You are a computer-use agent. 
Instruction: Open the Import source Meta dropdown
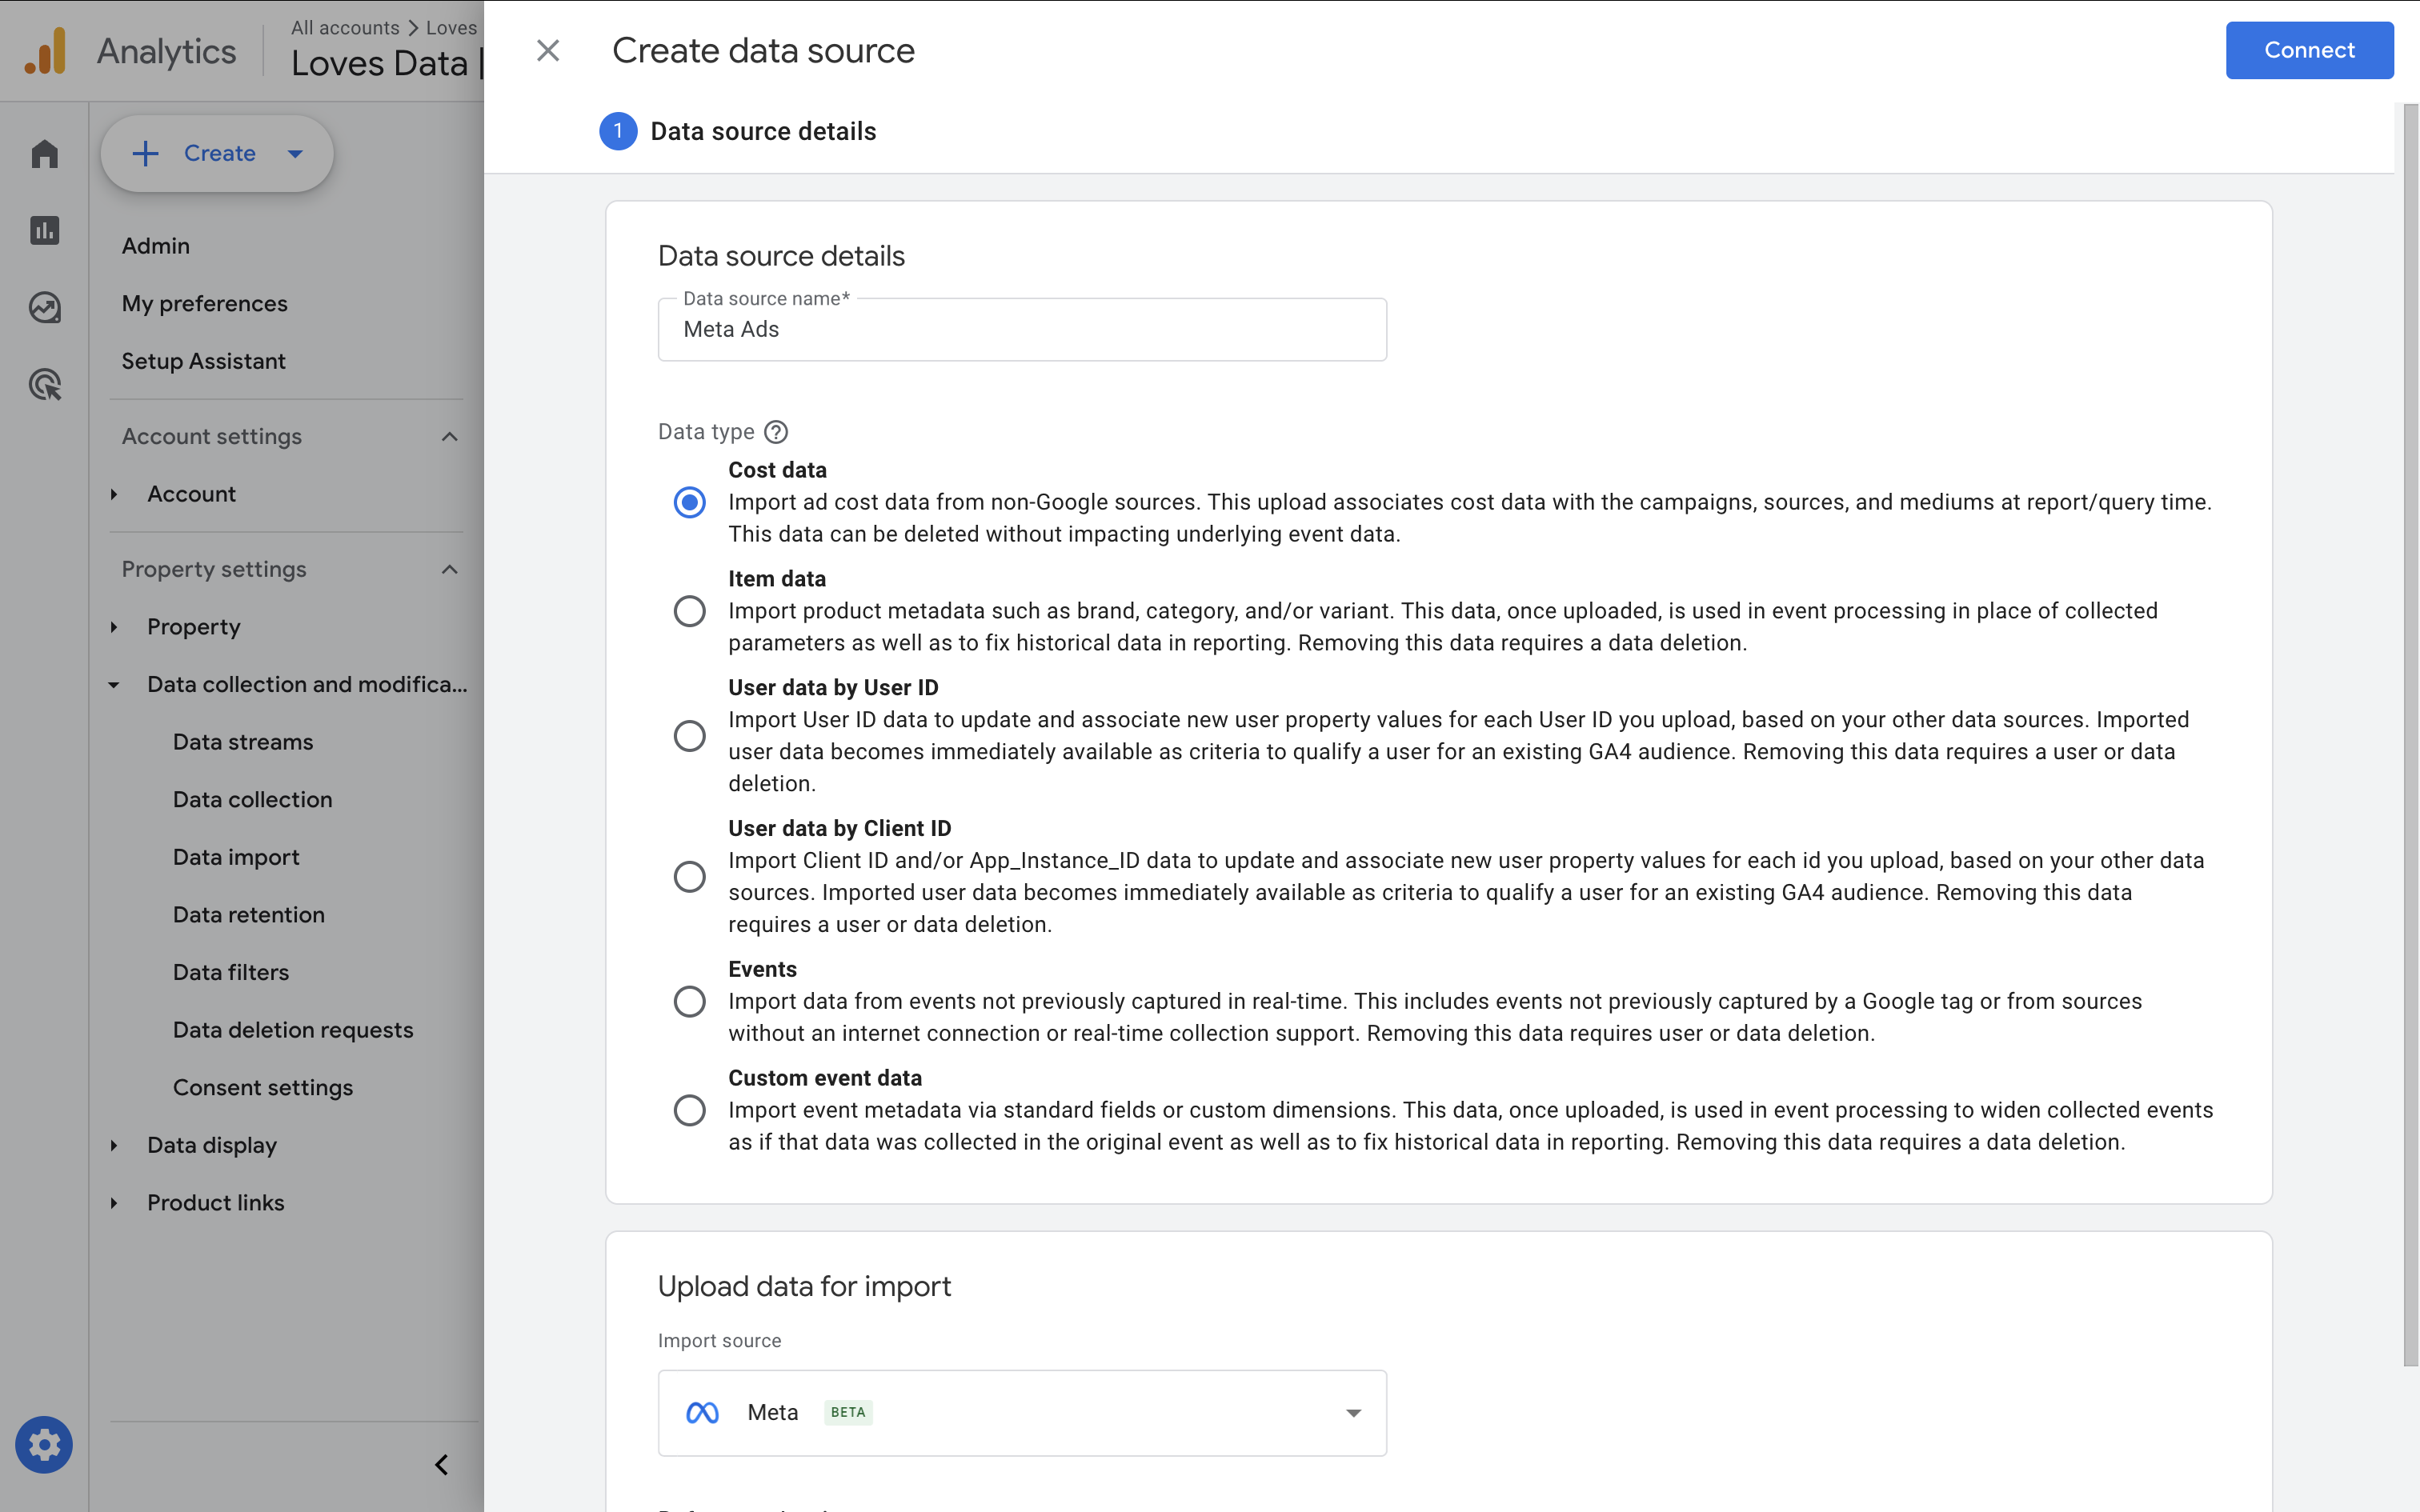pos(1021,1412)
